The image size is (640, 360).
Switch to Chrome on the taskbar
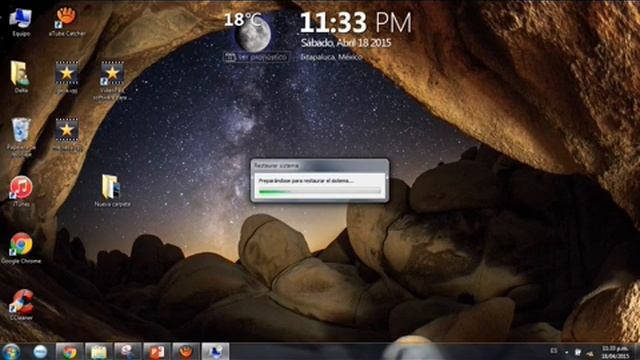70,352
